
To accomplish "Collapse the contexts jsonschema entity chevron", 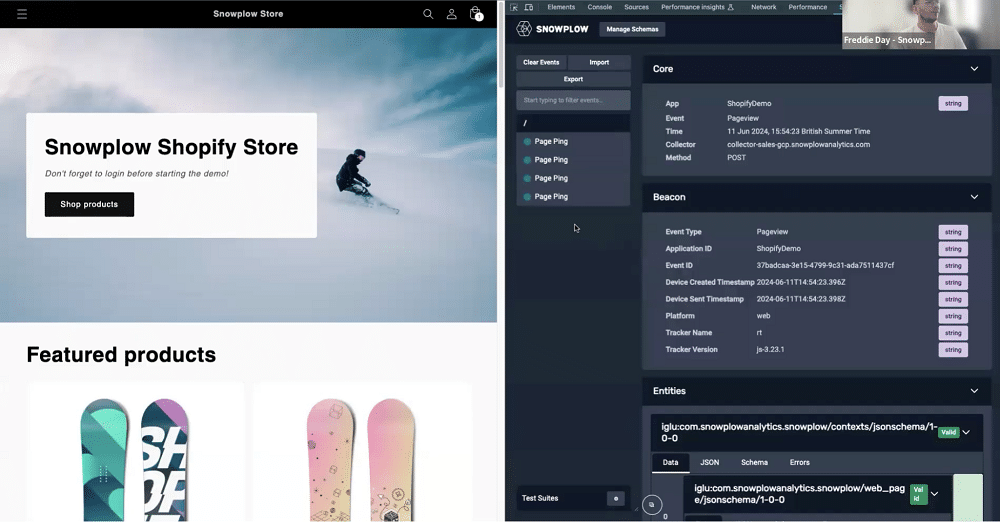I will click(x=967, y=433).
